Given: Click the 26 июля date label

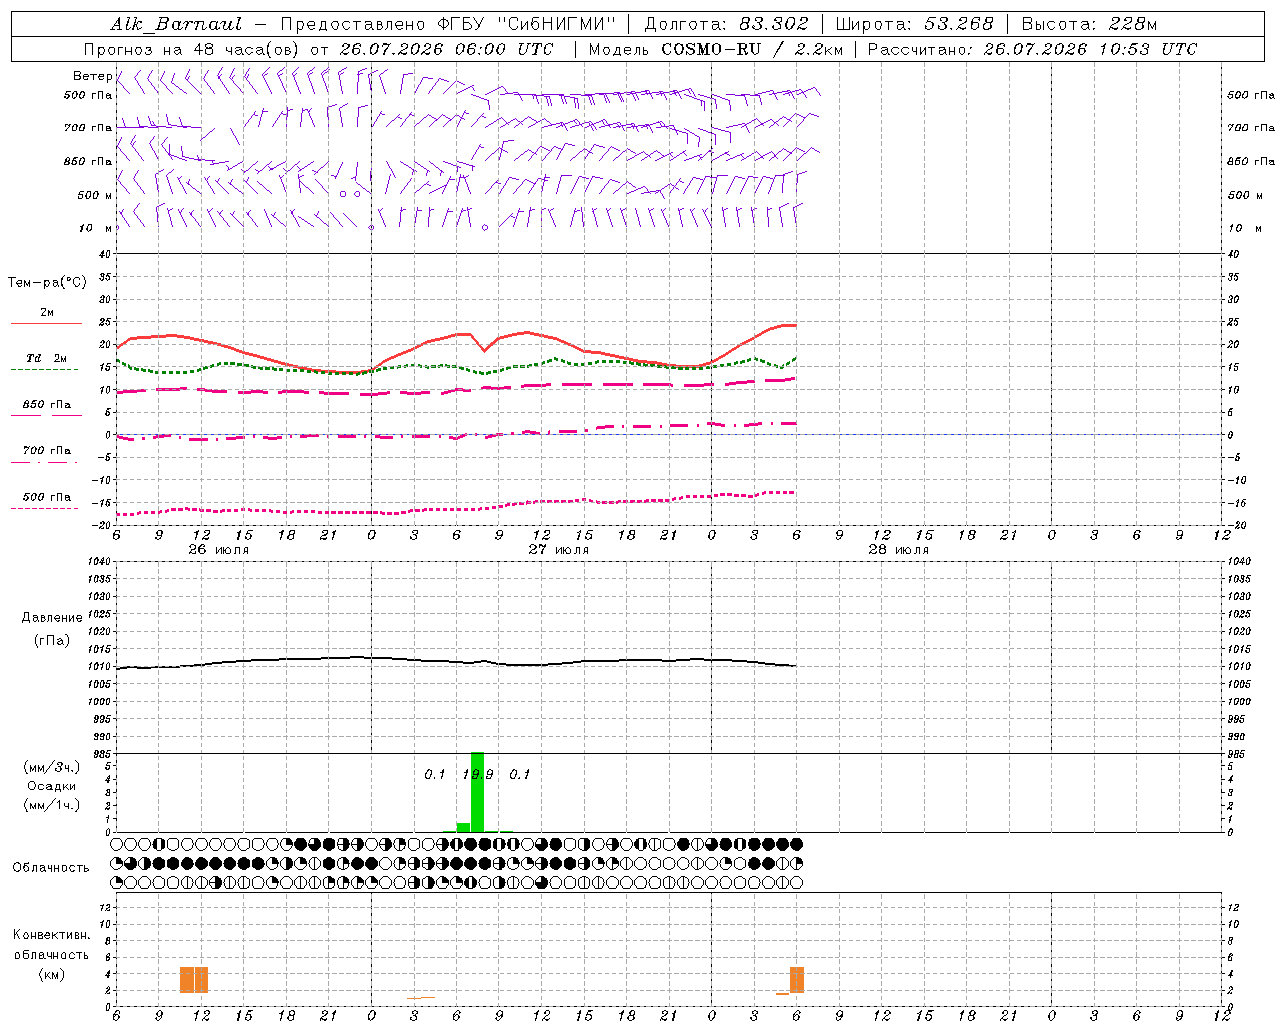Looking at the screenshot, I should [x=219, y=550].
